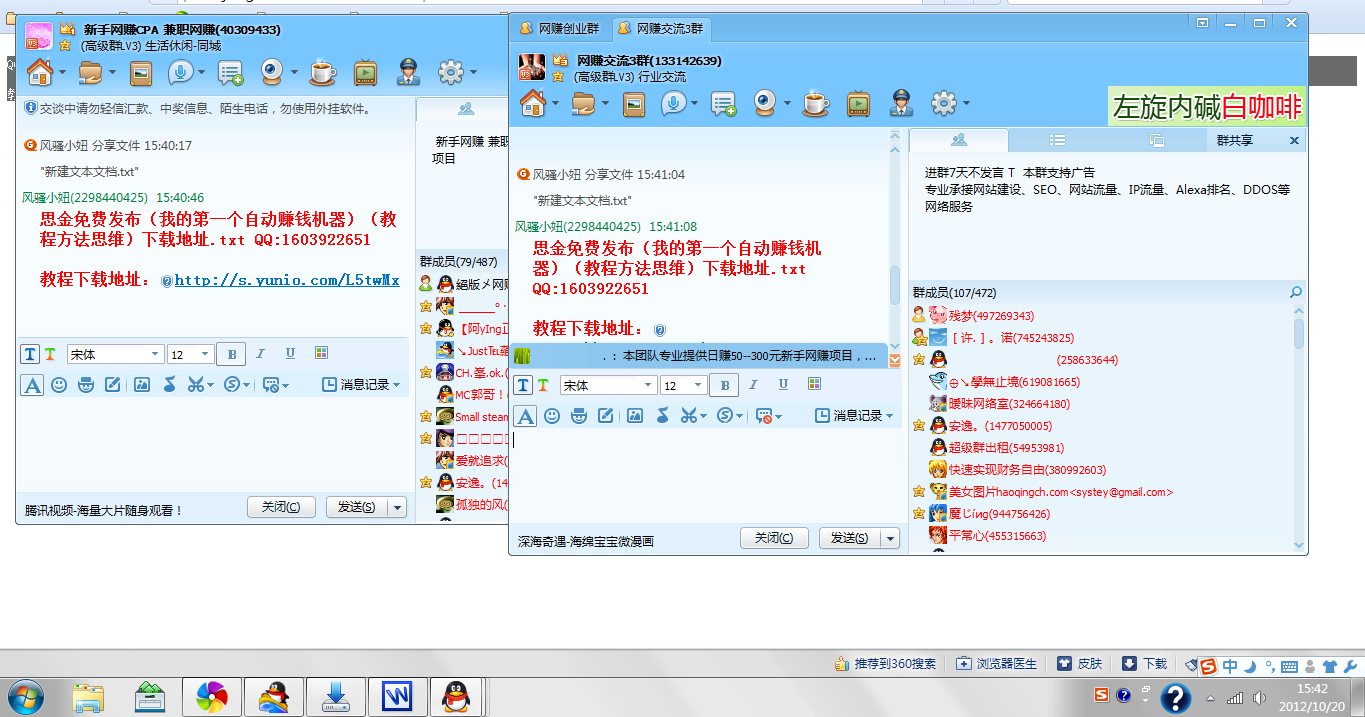
Task: Open group album icon in 网赚交流3群 toolbar
Action: [633, 103]
